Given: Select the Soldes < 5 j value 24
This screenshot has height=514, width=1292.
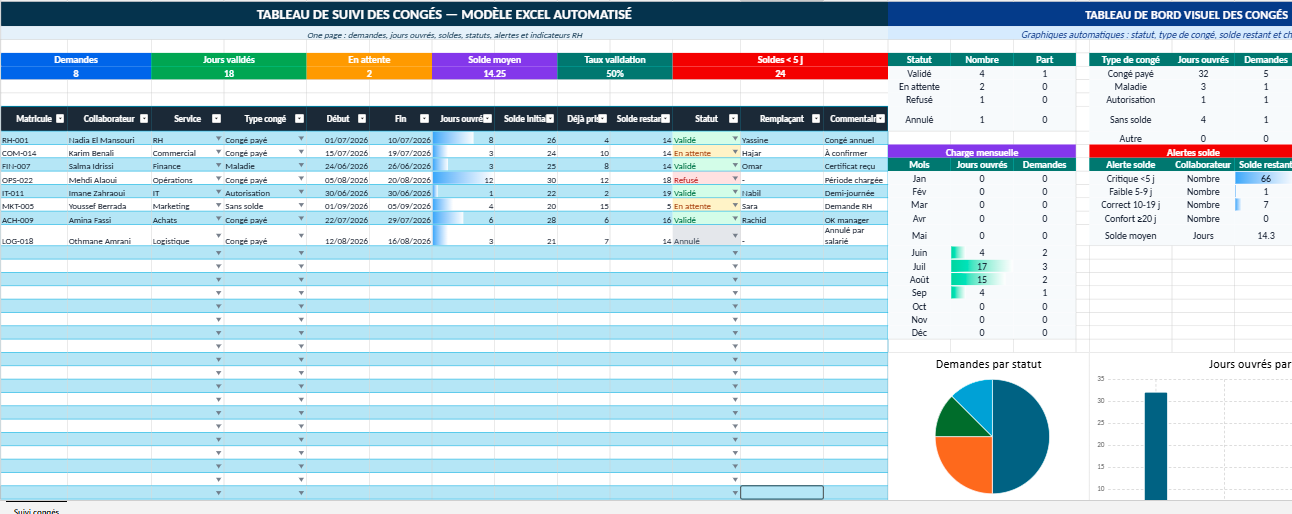Looking at the screenshot, I should [x=780, y=73].
